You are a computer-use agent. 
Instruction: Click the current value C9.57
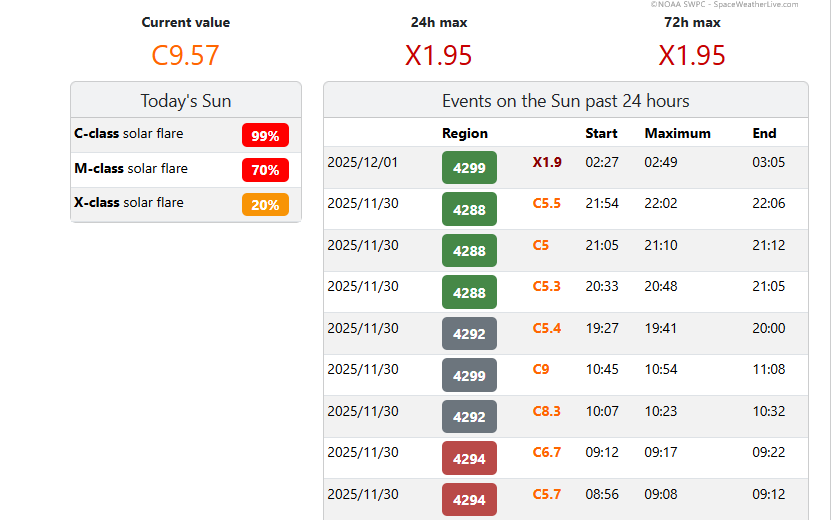pos(185,55)
